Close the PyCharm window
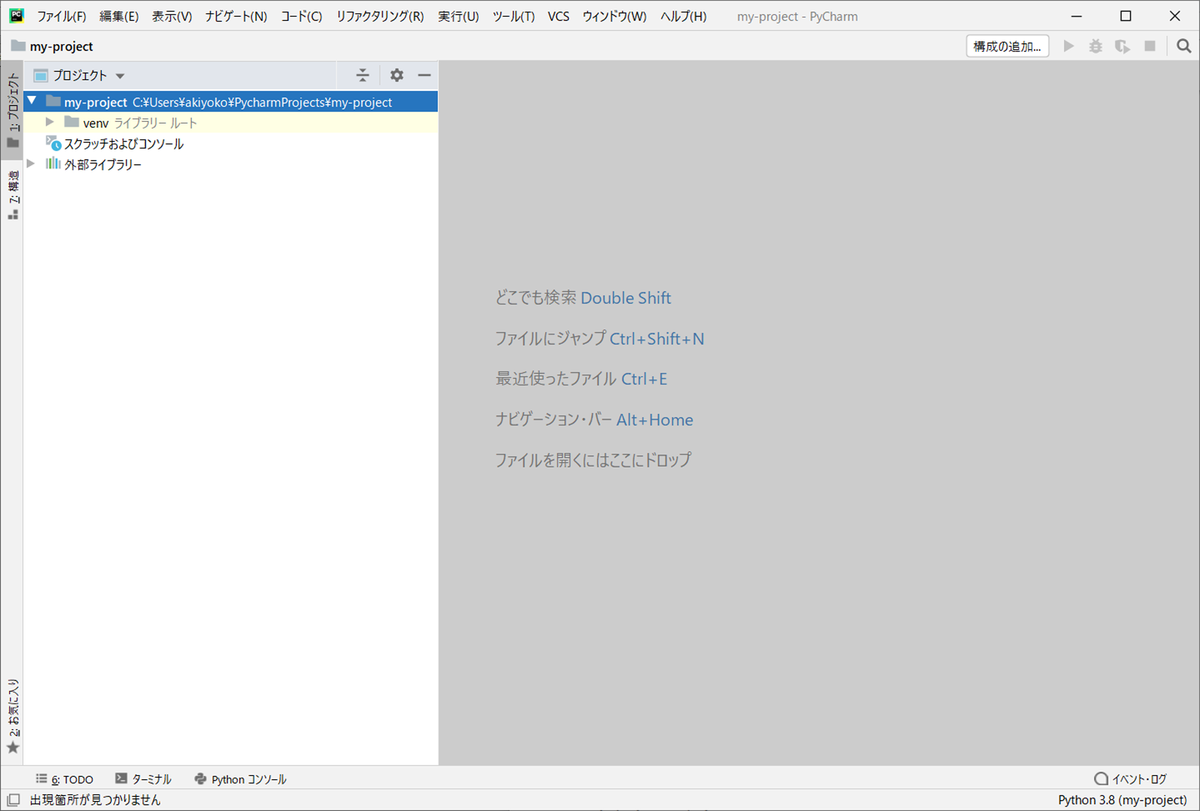1200x811 pixels. 1174,16
